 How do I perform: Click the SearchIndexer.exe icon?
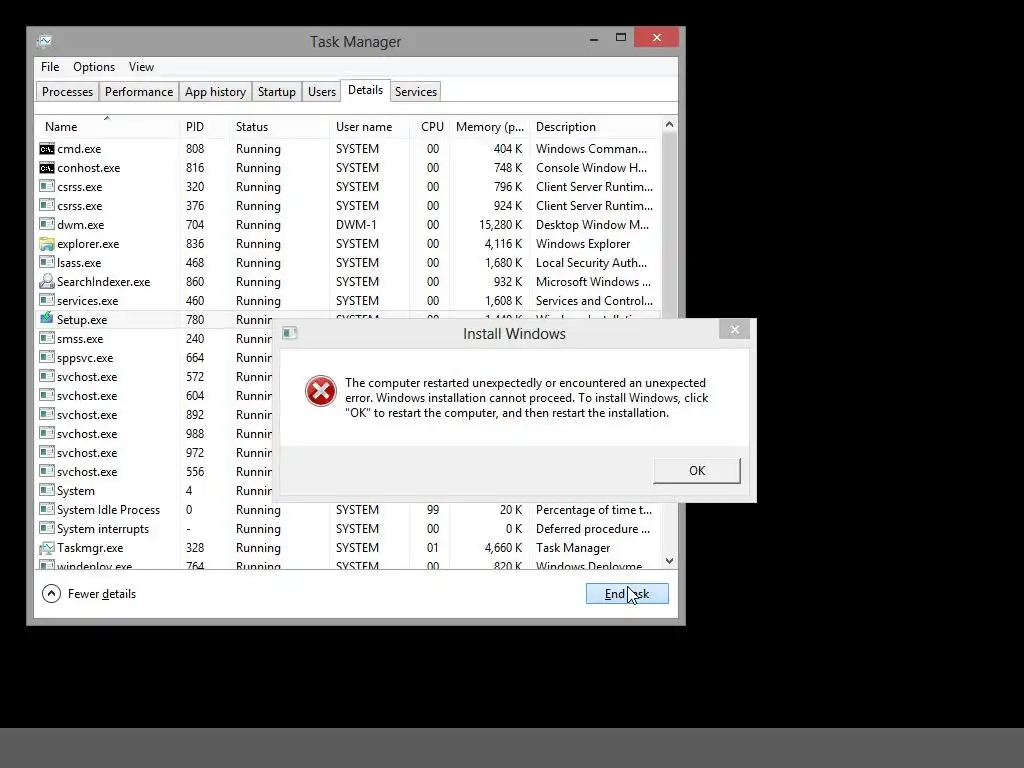[46, 281]
